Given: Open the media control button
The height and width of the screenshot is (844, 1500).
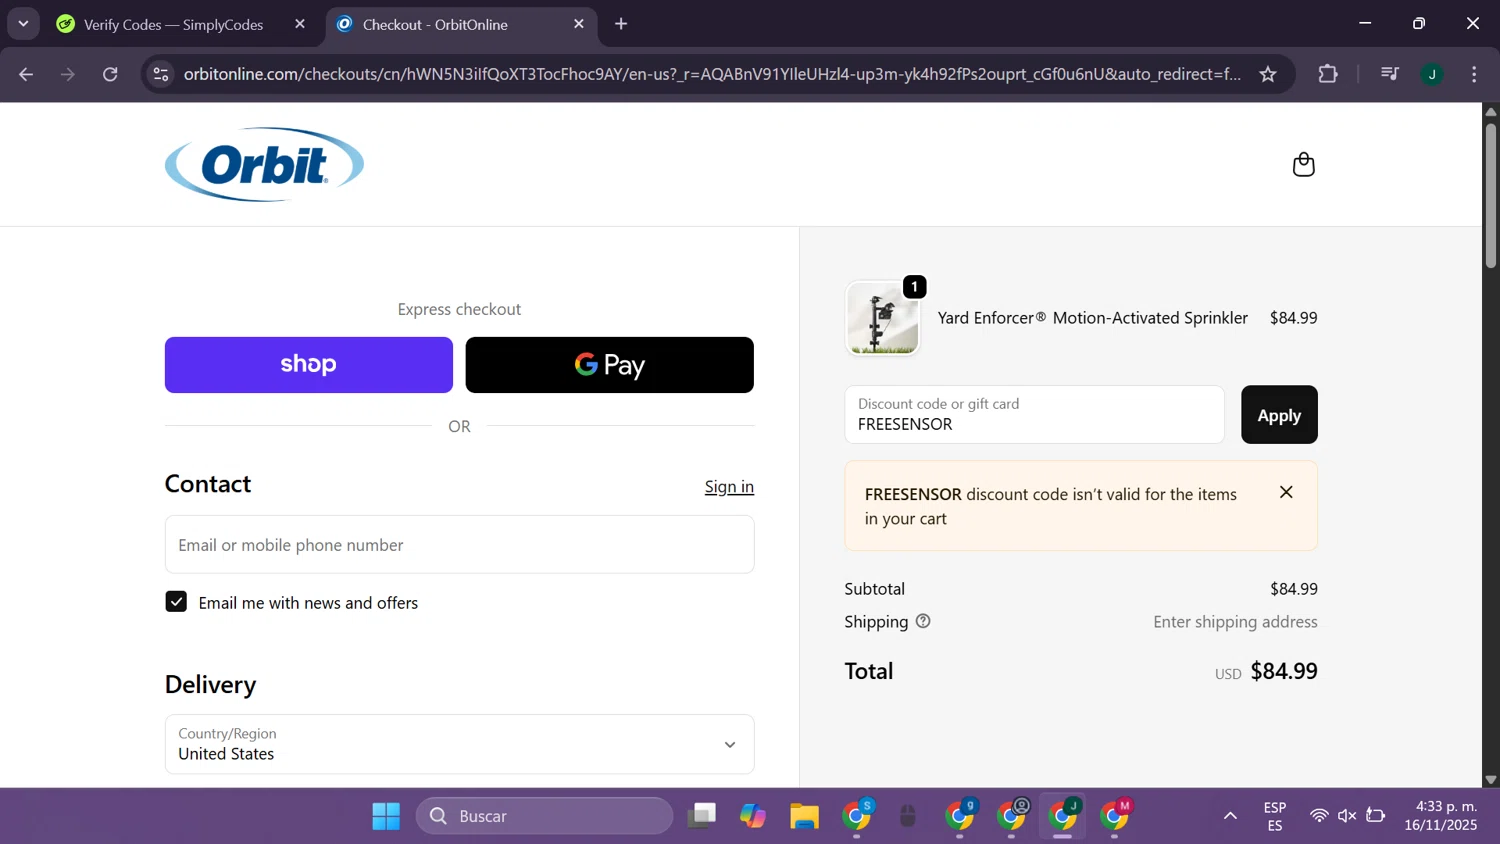Looking at the screenshot, I should tap(1389, 74).
